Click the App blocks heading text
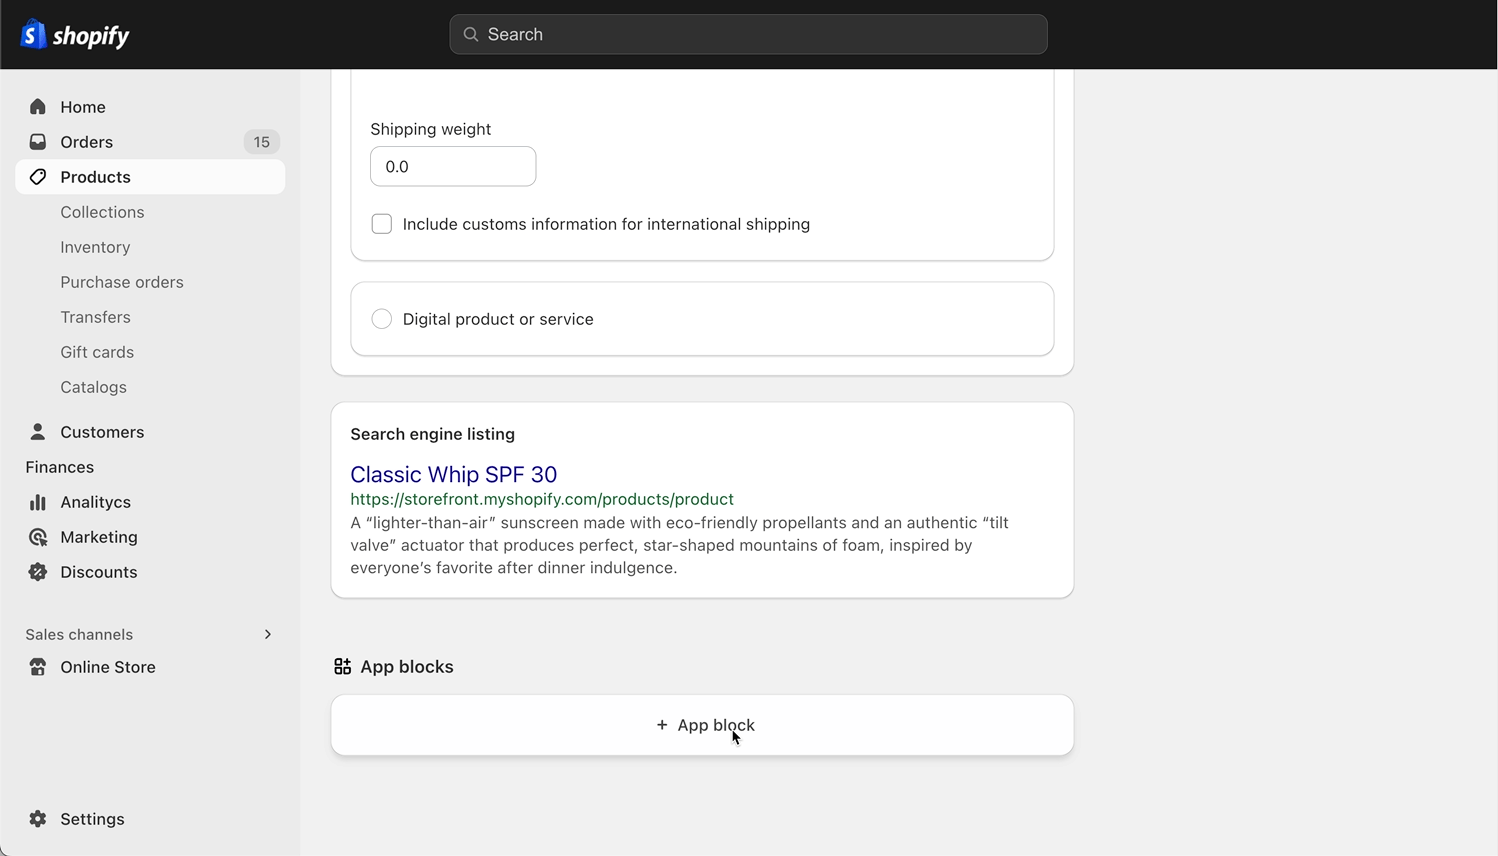 tap(407, 667)
